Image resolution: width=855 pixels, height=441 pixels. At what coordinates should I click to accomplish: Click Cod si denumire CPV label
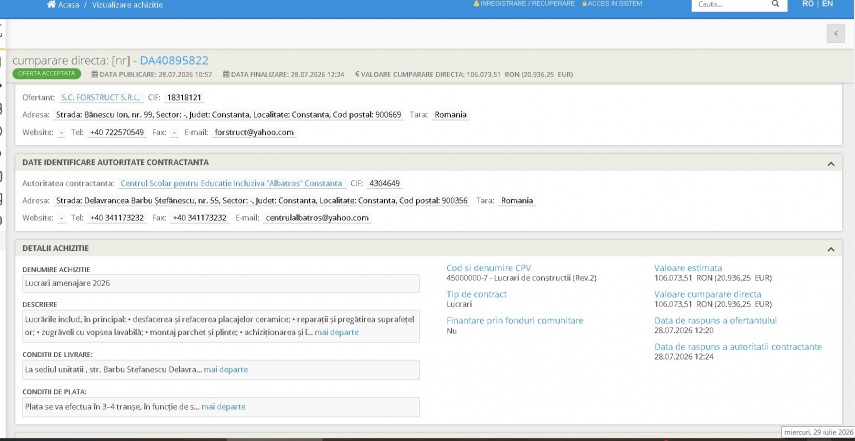pyautogui.click(x=489, y=268)
